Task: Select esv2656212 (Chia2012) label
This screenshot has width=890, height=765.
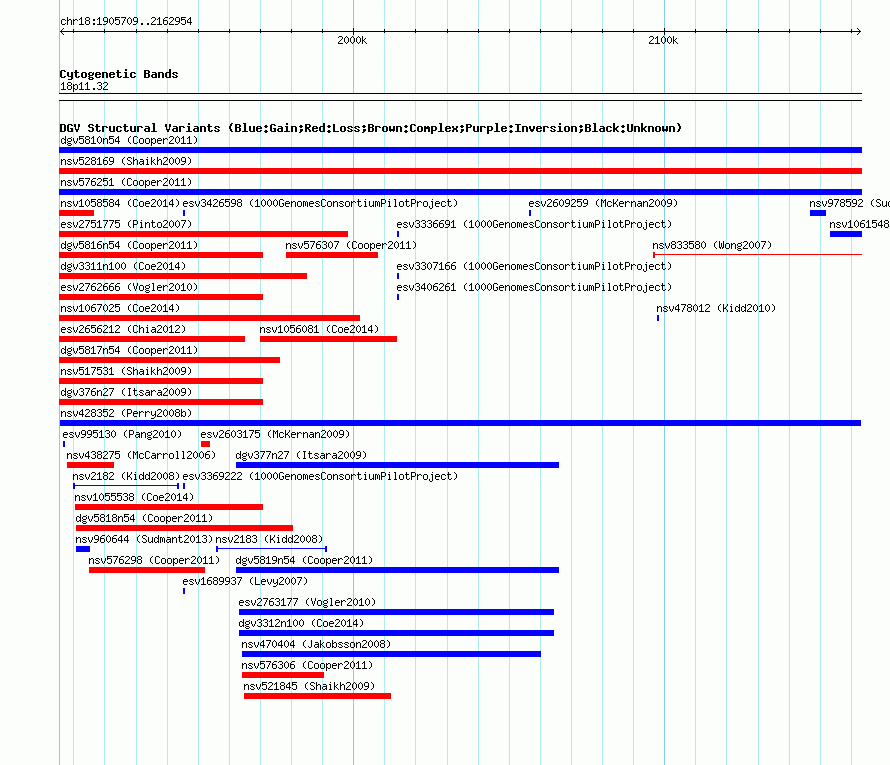Action: (x=123, y=329)
